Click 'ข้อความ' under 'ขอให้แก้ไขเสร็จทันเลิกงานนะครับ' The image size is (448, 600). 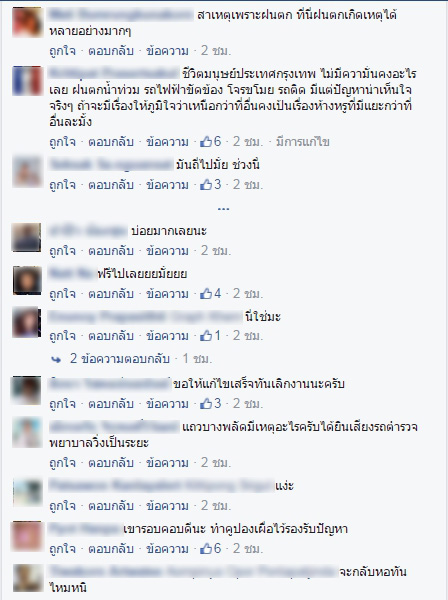pos(167,403)
